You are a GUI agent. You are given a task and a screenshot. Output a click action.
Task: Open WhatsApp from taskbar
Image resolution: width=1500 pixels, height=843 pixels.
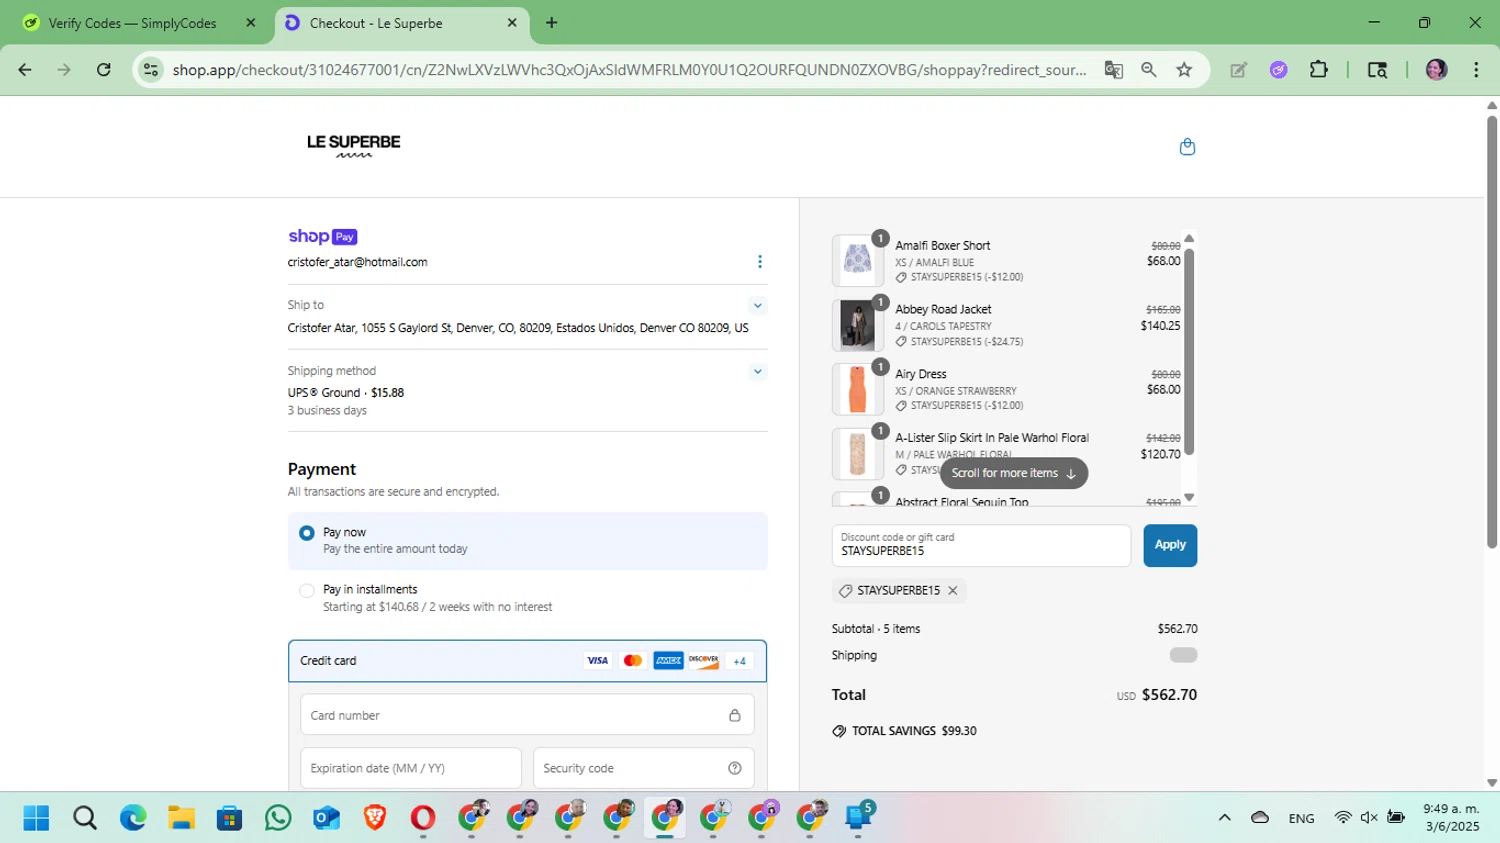click(278, 818)
